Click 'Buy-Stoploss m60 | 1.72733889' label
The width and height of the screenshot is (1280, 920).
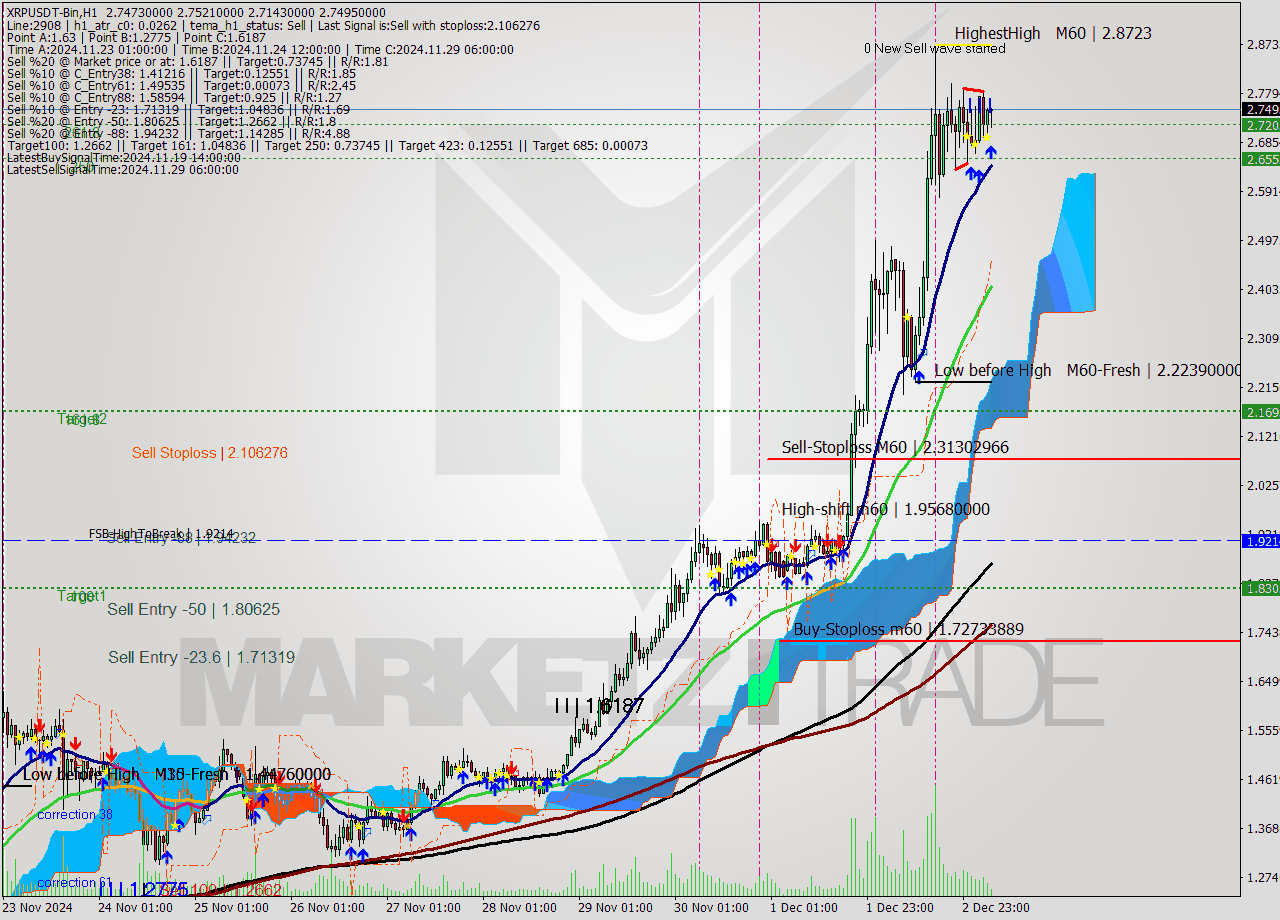908,629
